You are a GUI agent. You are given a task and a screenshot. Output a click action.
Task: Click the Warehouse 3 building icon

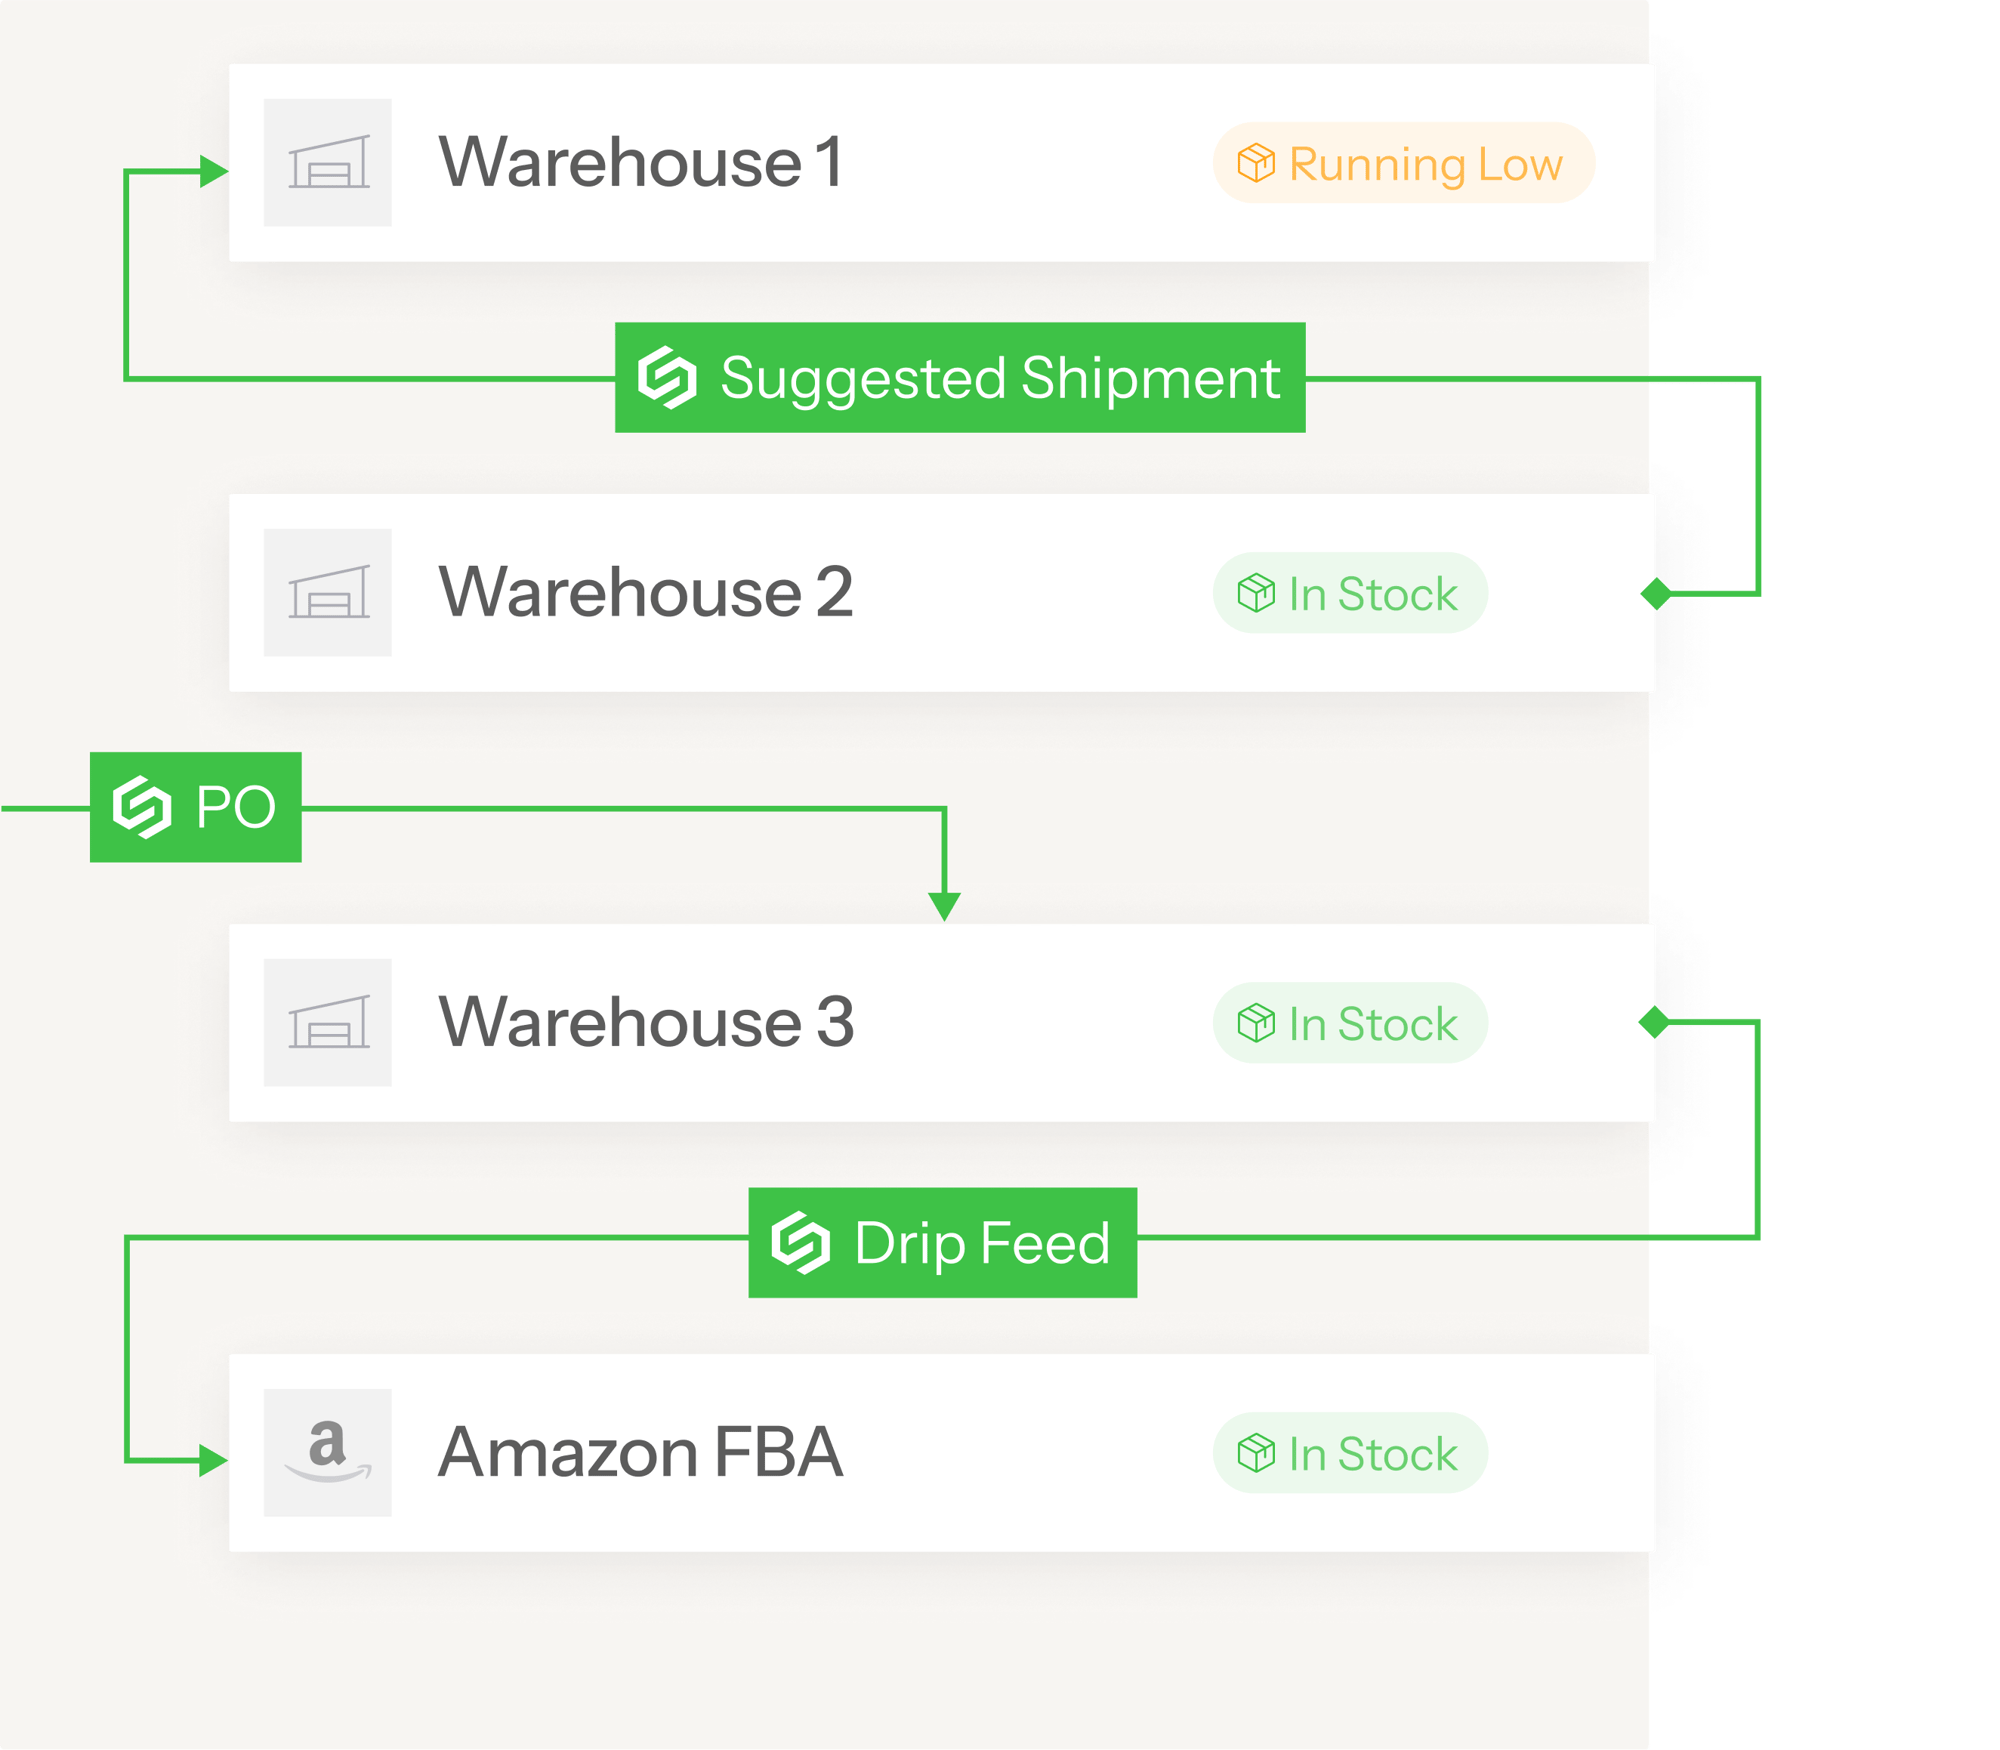pyautogui.click(x=327, y=1022)
